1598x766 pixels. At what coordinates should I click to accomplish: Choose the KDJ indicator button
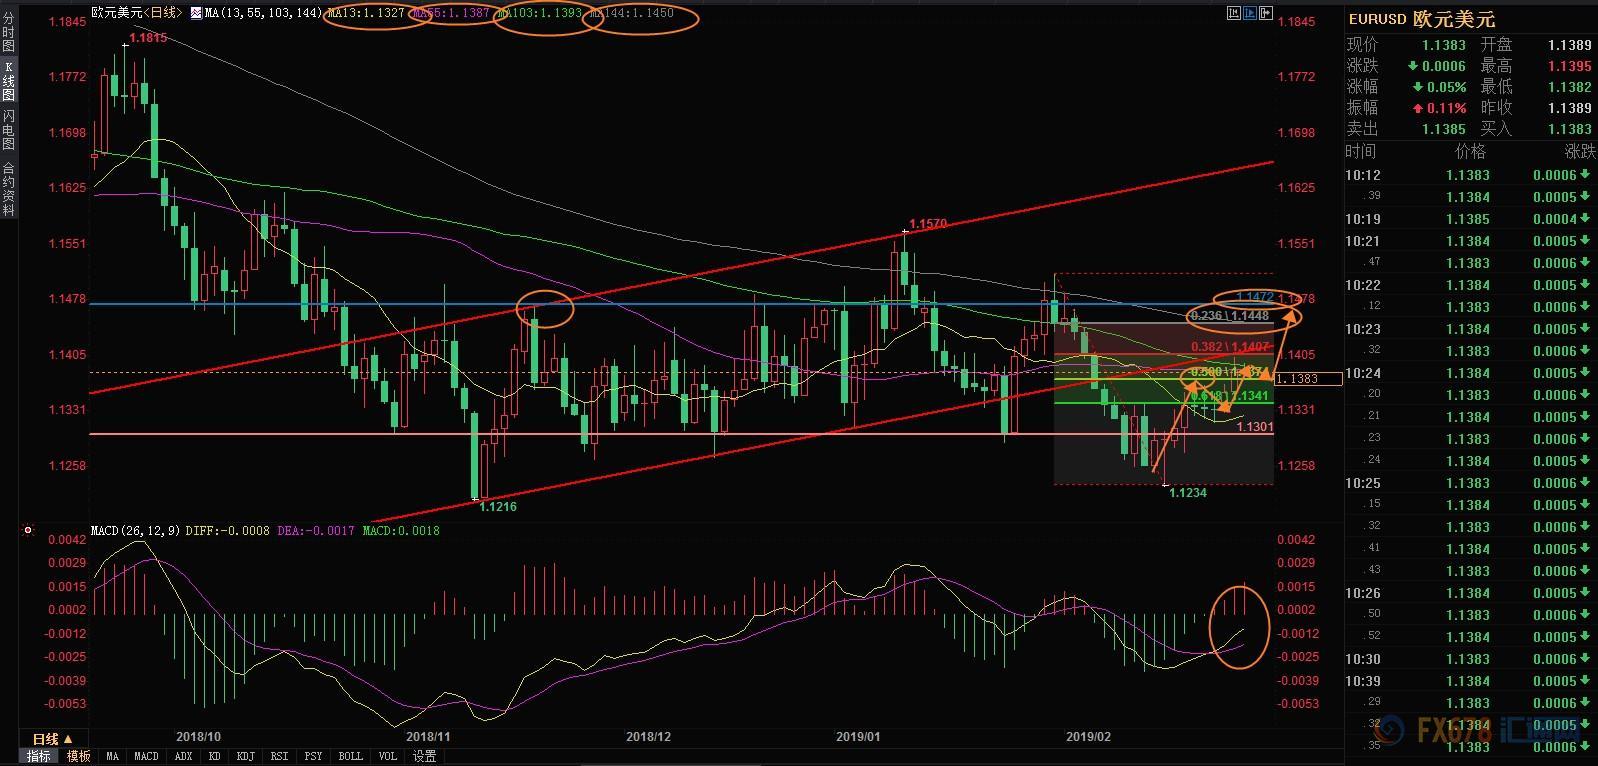click(245, 757)
